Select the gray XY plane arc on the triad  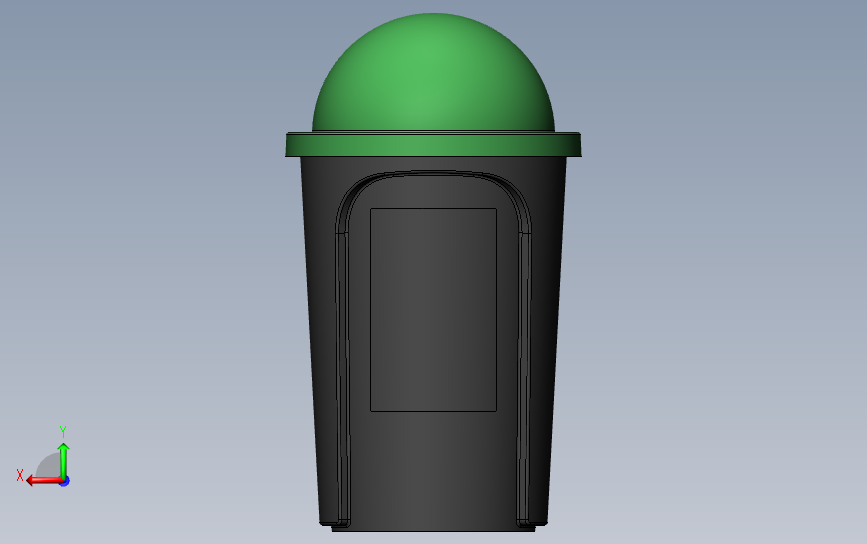(x=49, y=465)
